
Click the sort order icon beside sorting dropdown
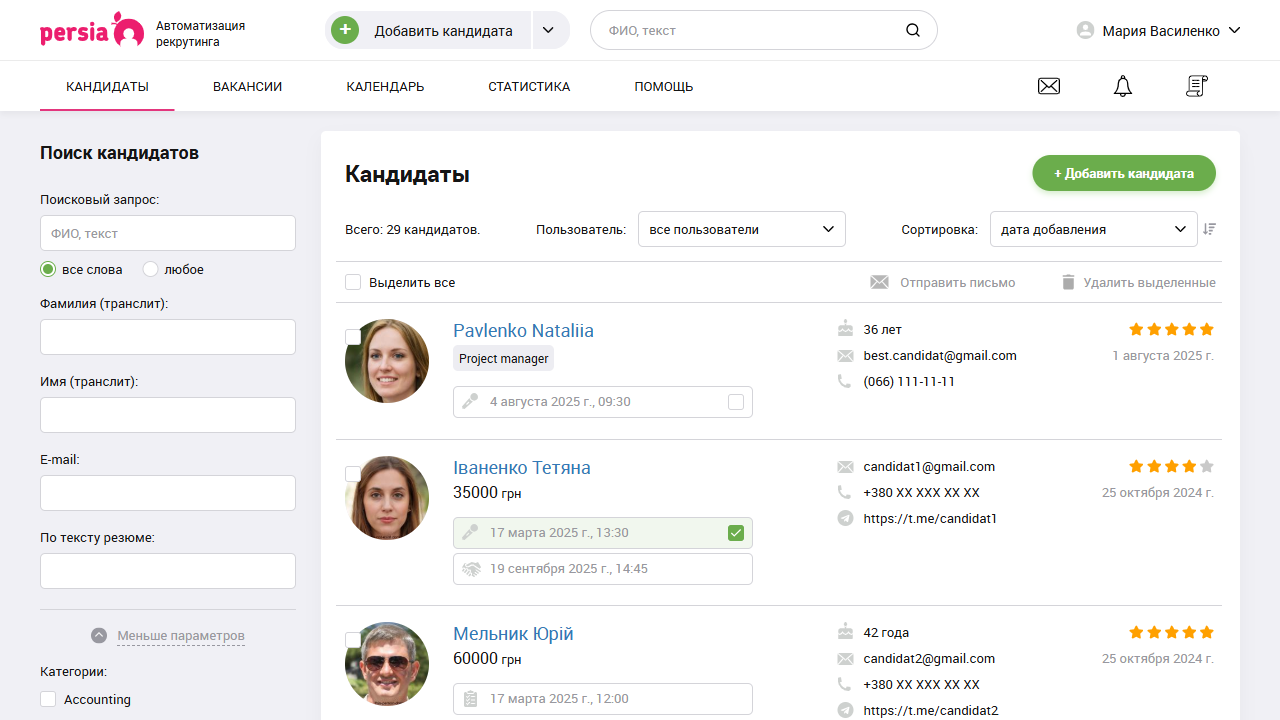point(1209,228)
